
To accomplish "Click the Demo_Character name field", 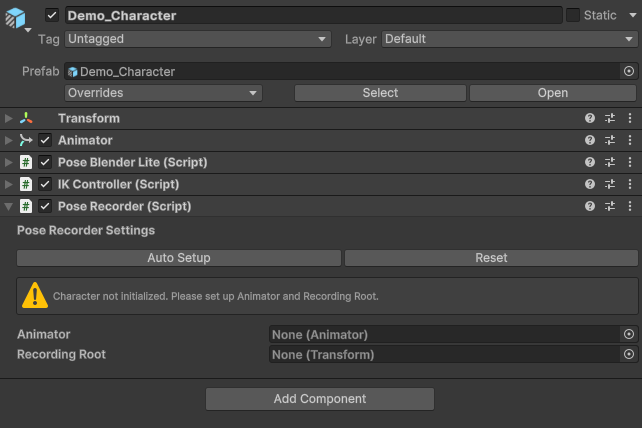I will 312,15.
